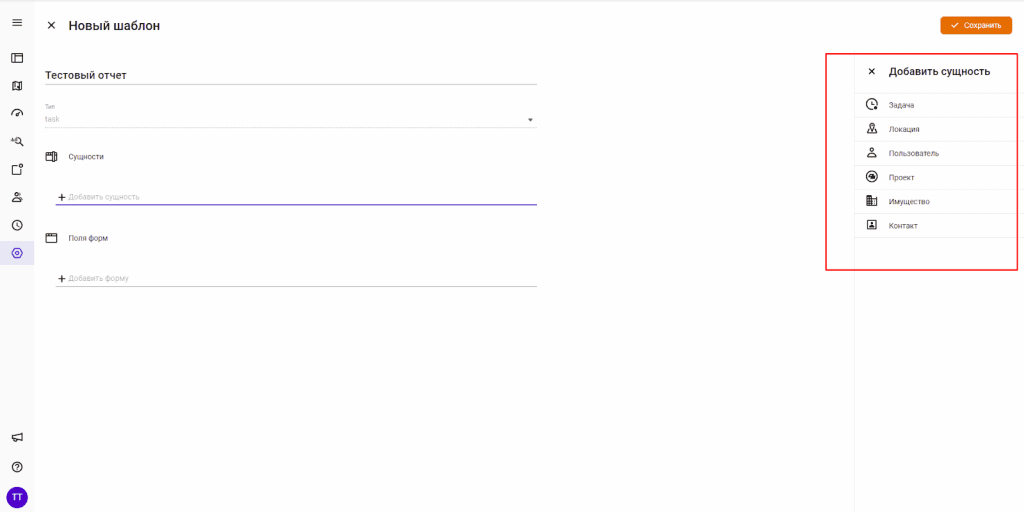Open the users icon in the sidebar
Viewport: 1024px width, 512px height.
pos(17,197)
